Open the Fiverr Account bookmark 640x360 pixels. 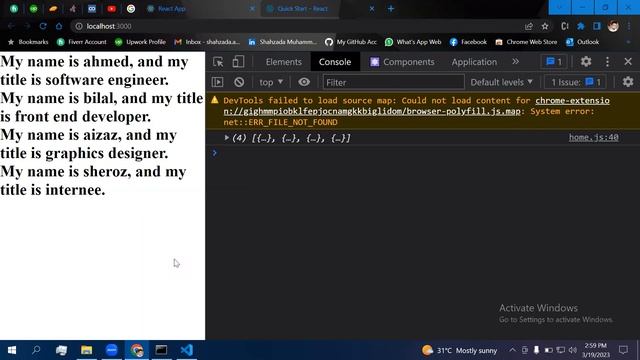click(x=82, y=42)
